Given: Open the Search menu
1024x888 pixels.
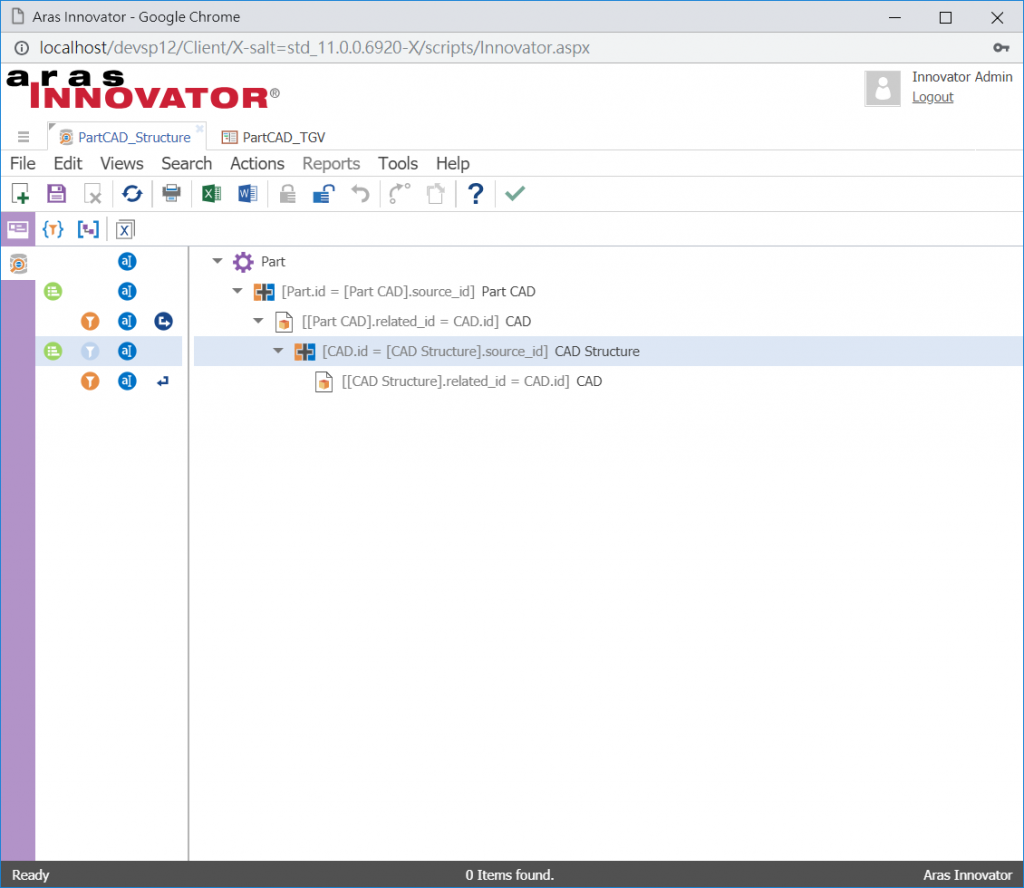Looking at the screenshot, I should [187, 163].
